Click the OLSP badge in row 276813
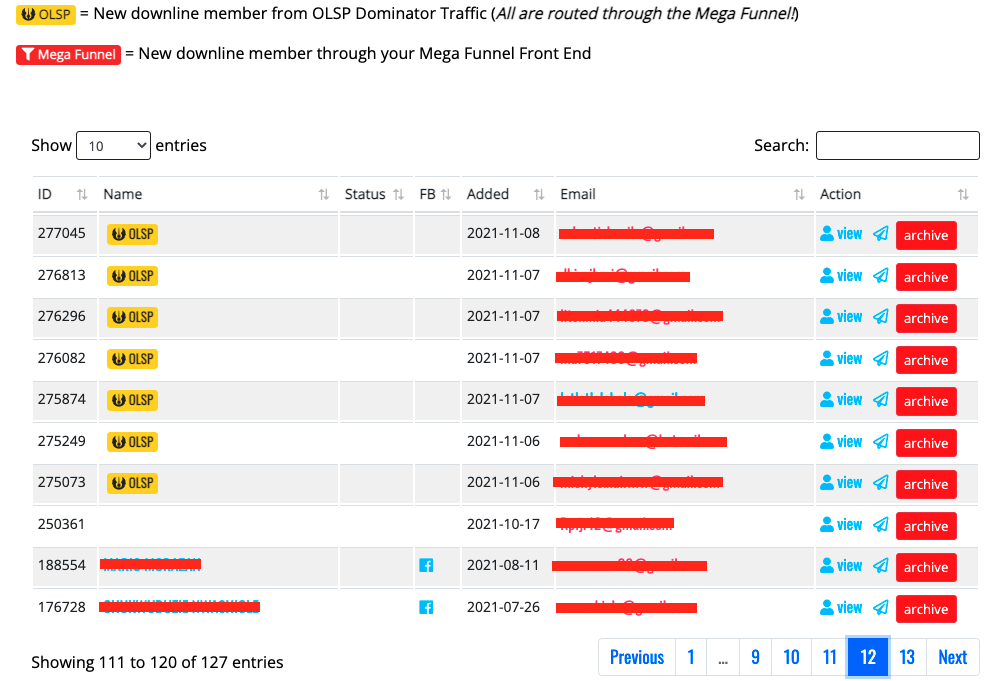The height and width of the screenshot is (681, 984). (132, 276)
